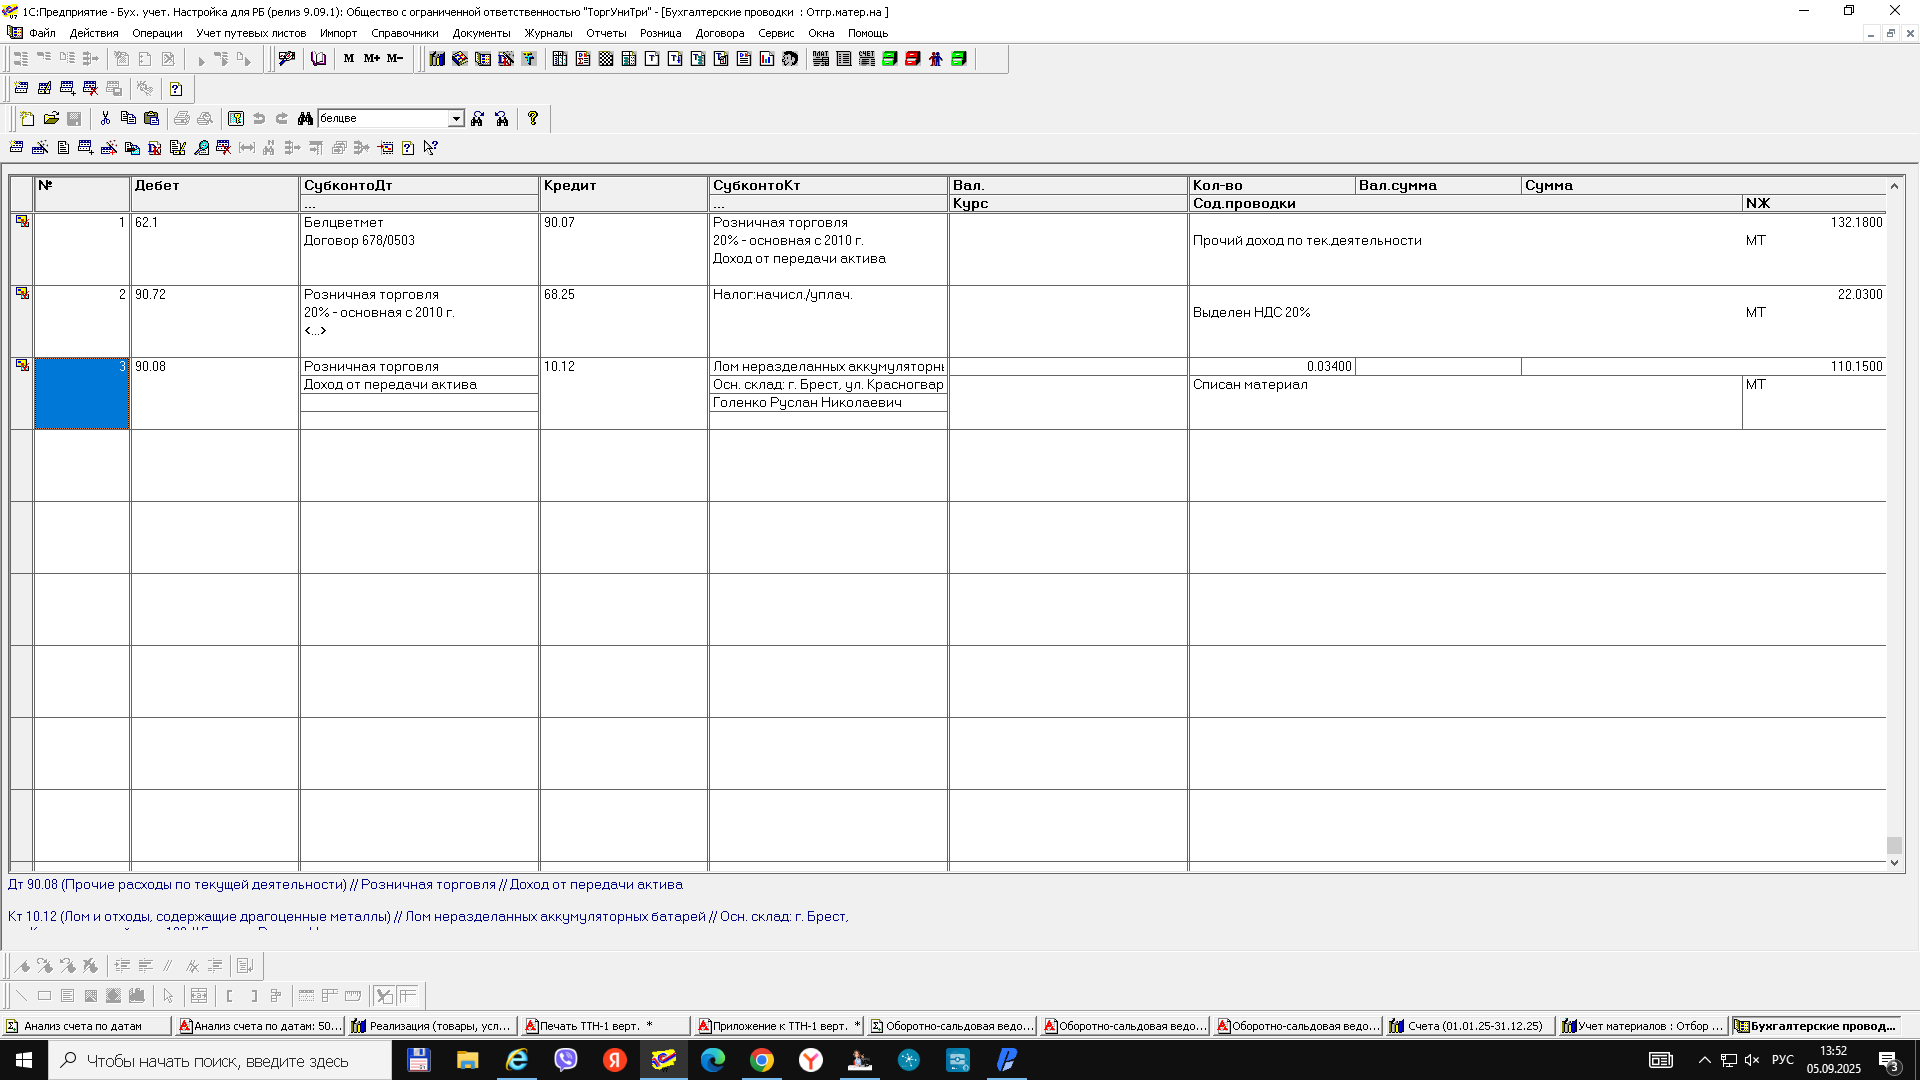This screenshot has width=1920, height=1080.
Task: Open the search text dropdown arrow
Action: (456, 118)
